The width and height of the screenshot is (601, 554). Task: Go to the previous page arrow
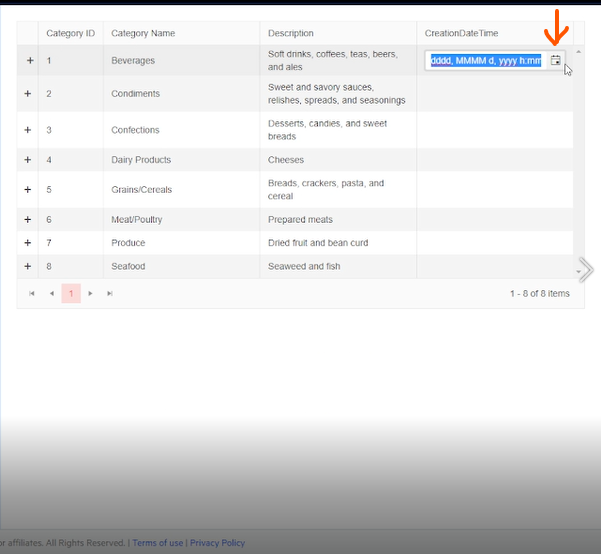[52, 293]
